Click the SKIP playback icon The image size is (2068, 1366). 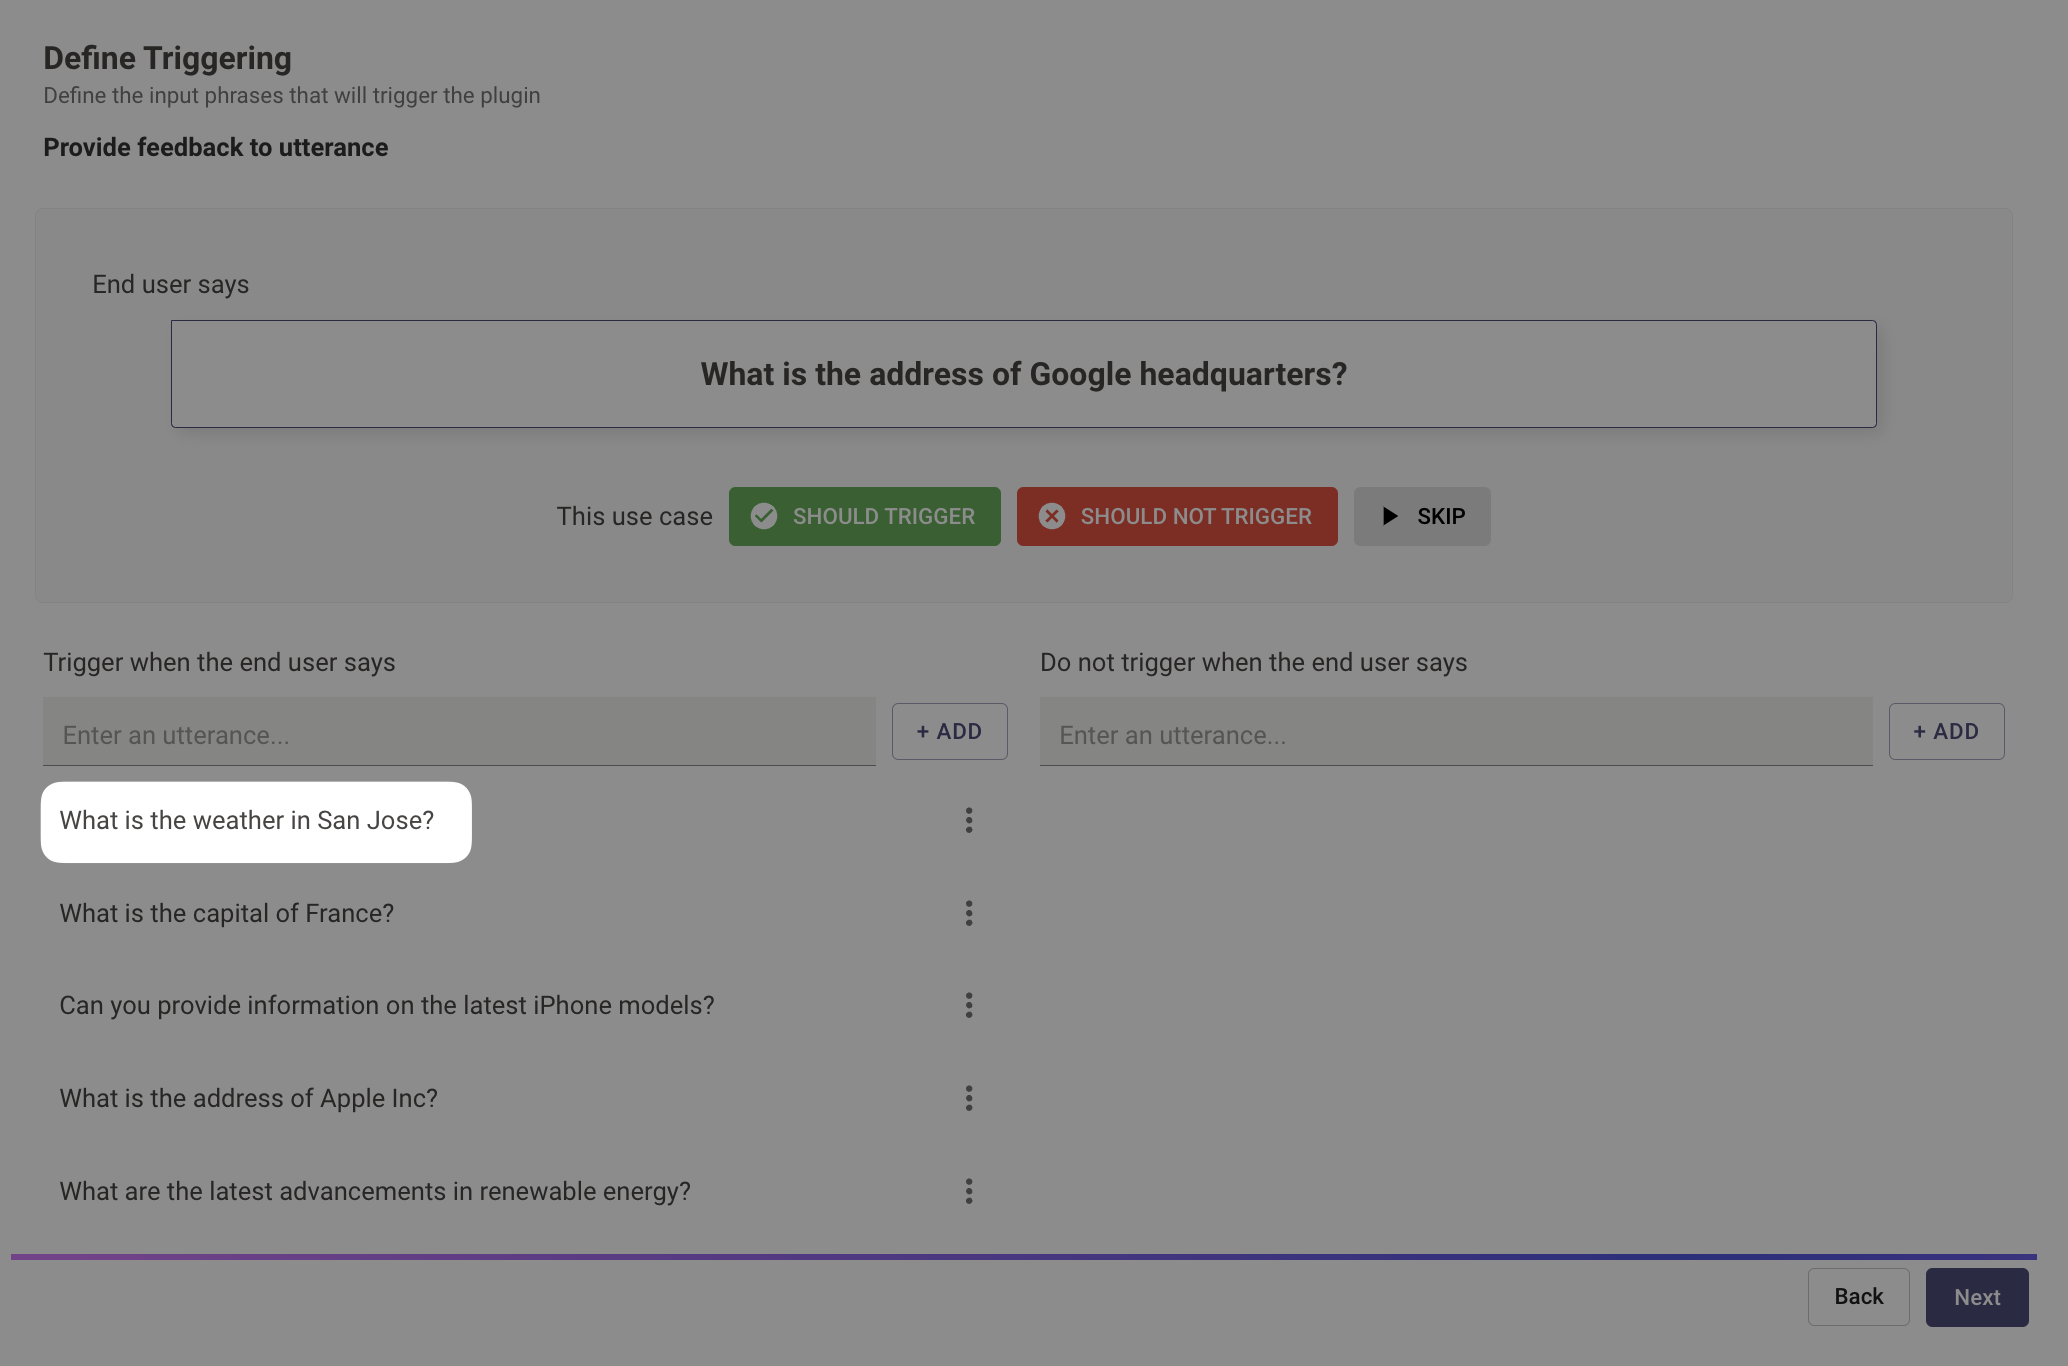tap(1390, 515)
